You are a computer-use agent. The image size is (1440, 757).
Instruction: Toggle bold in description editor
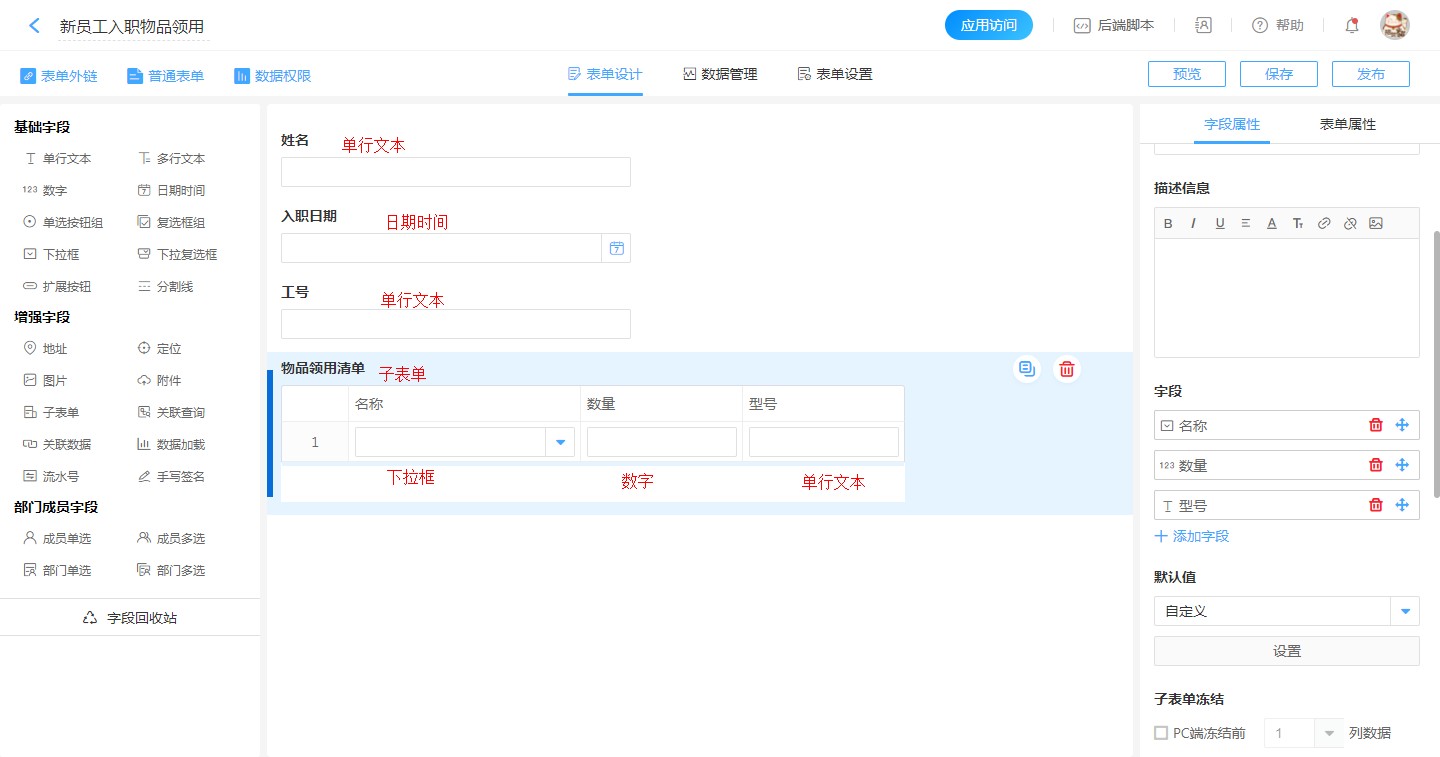pos(1168,224)
